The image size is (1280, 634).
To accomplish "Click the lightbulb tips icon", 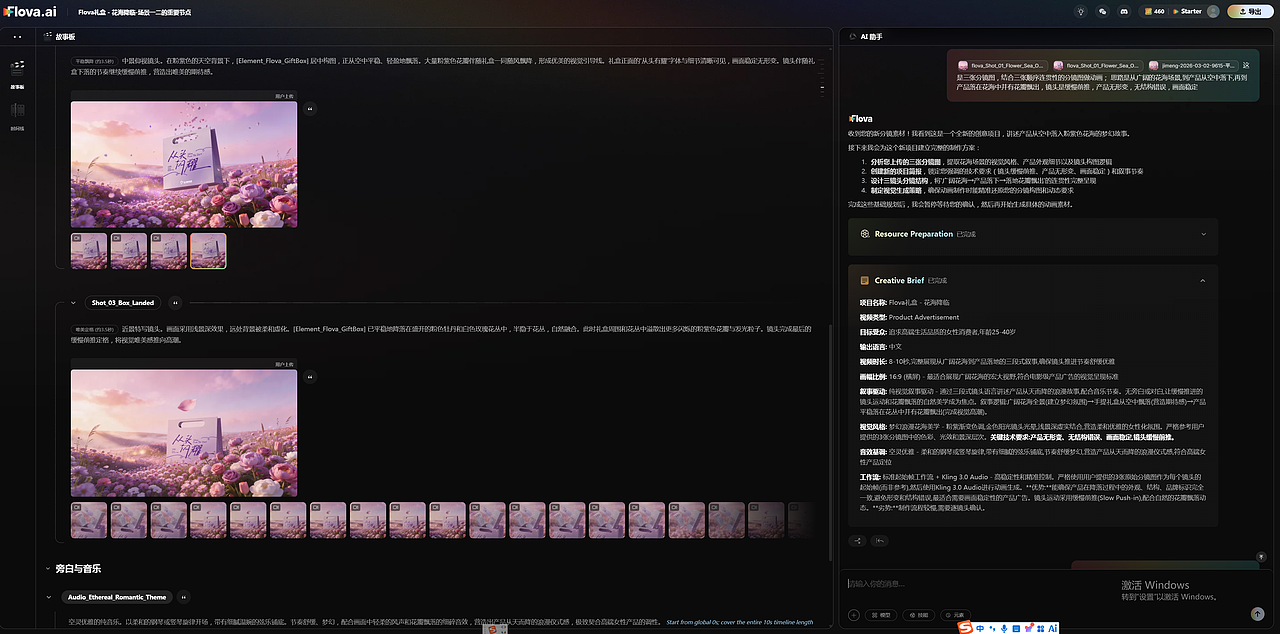I will pos(1080,11).
